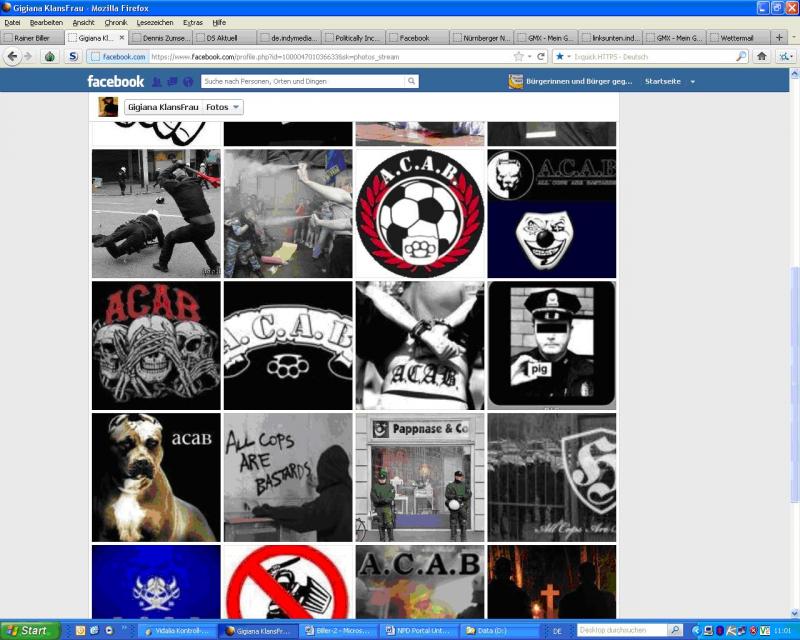Open the search engine selector dropdown
Screen dimensions: 800x640
click(562, 56)
